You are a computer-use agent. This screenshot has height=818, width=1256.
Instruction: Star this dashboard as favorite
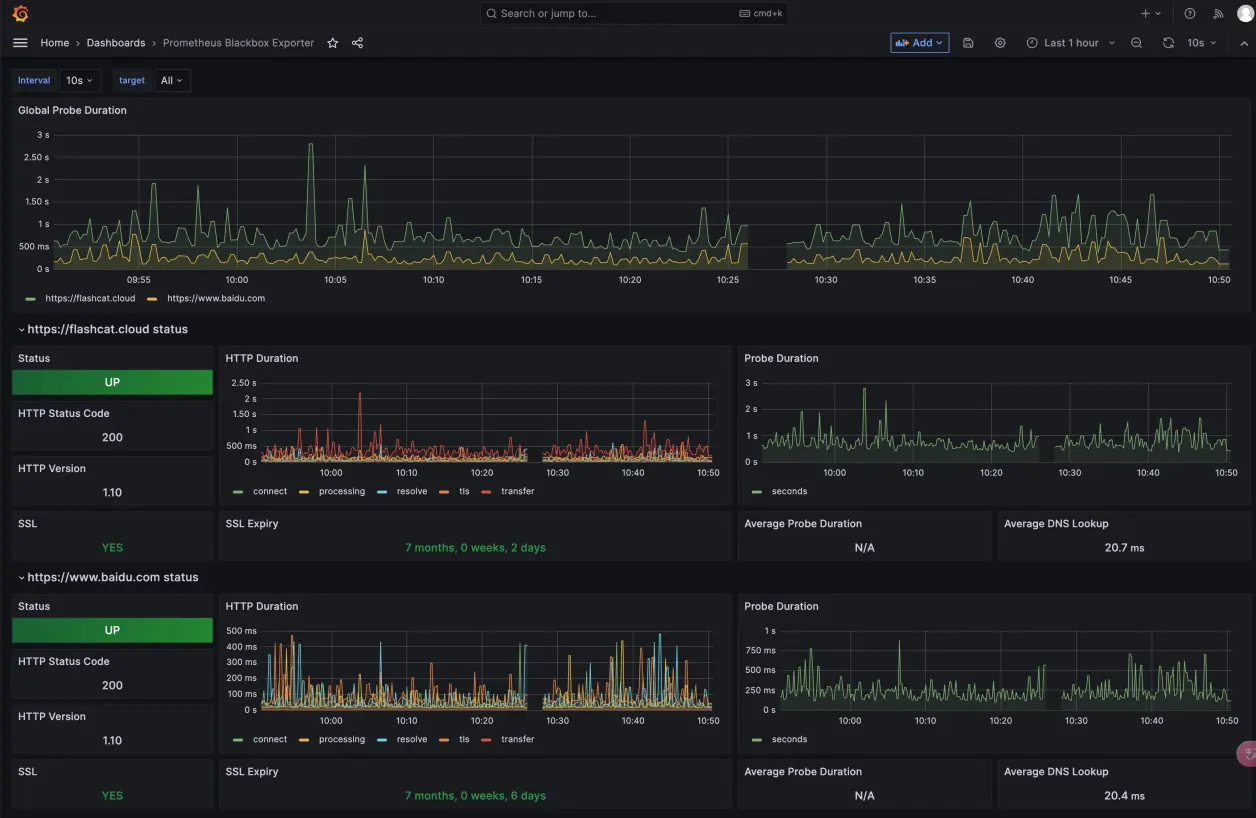point(333,43)
